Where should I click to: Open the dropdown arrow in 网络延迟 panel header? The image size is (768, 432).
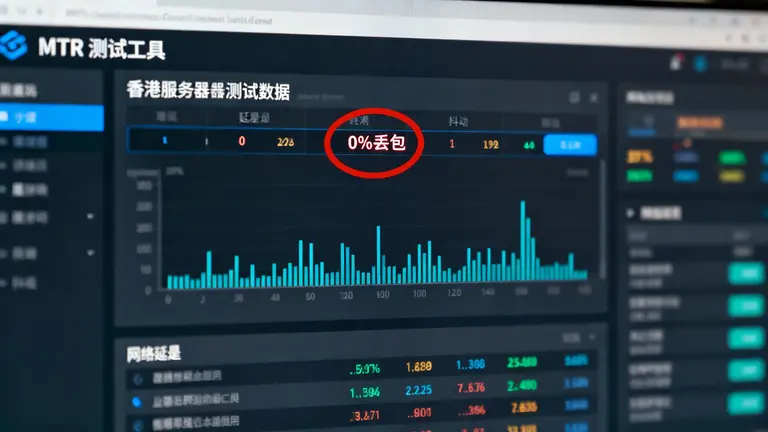593,337
